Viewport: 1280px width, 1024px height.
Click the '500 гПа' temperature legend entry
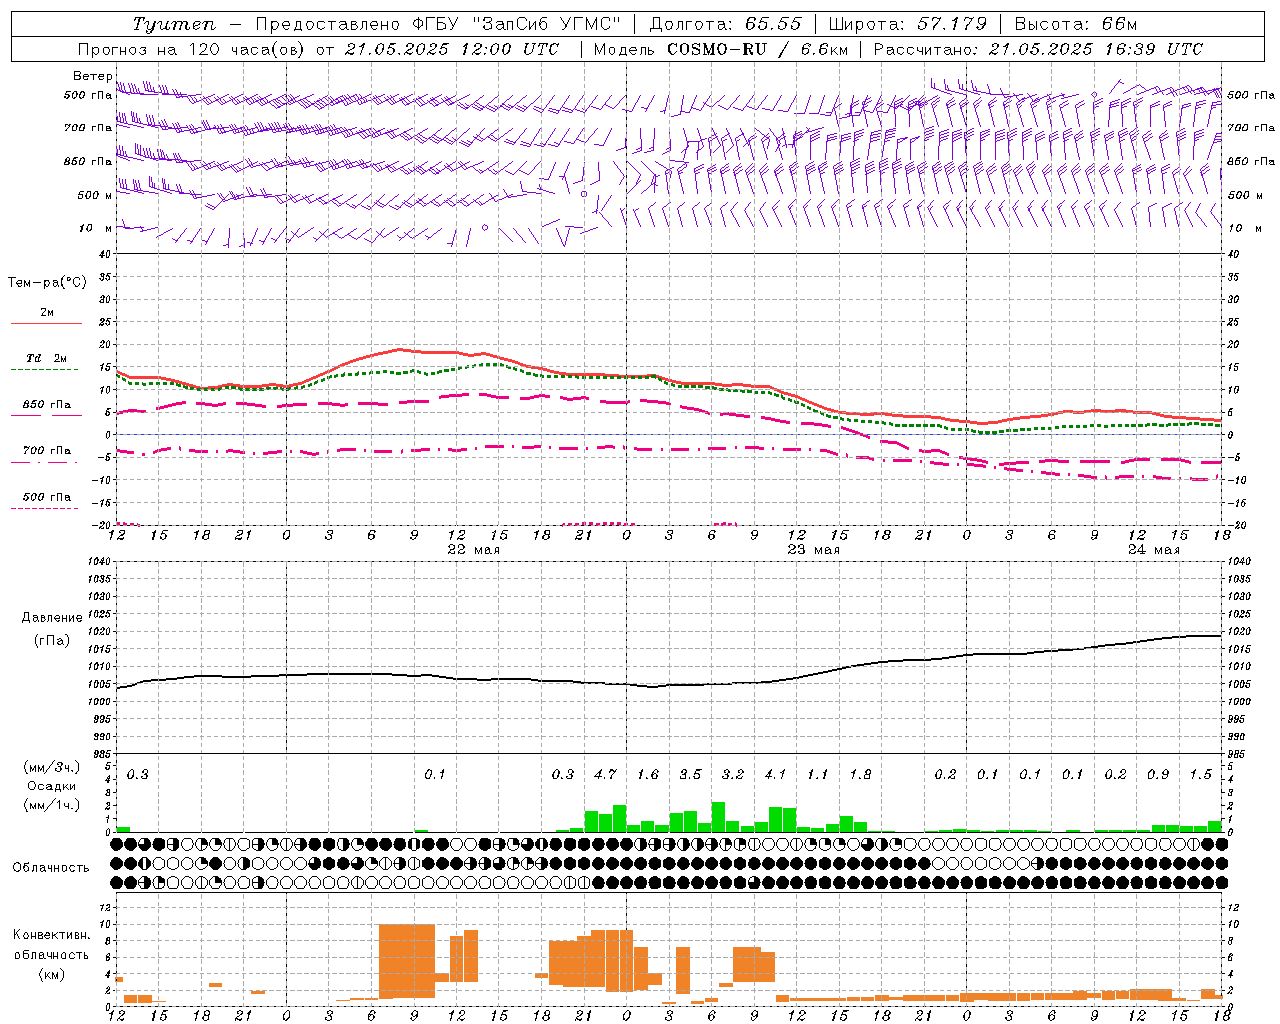click(x=47, y=497)
